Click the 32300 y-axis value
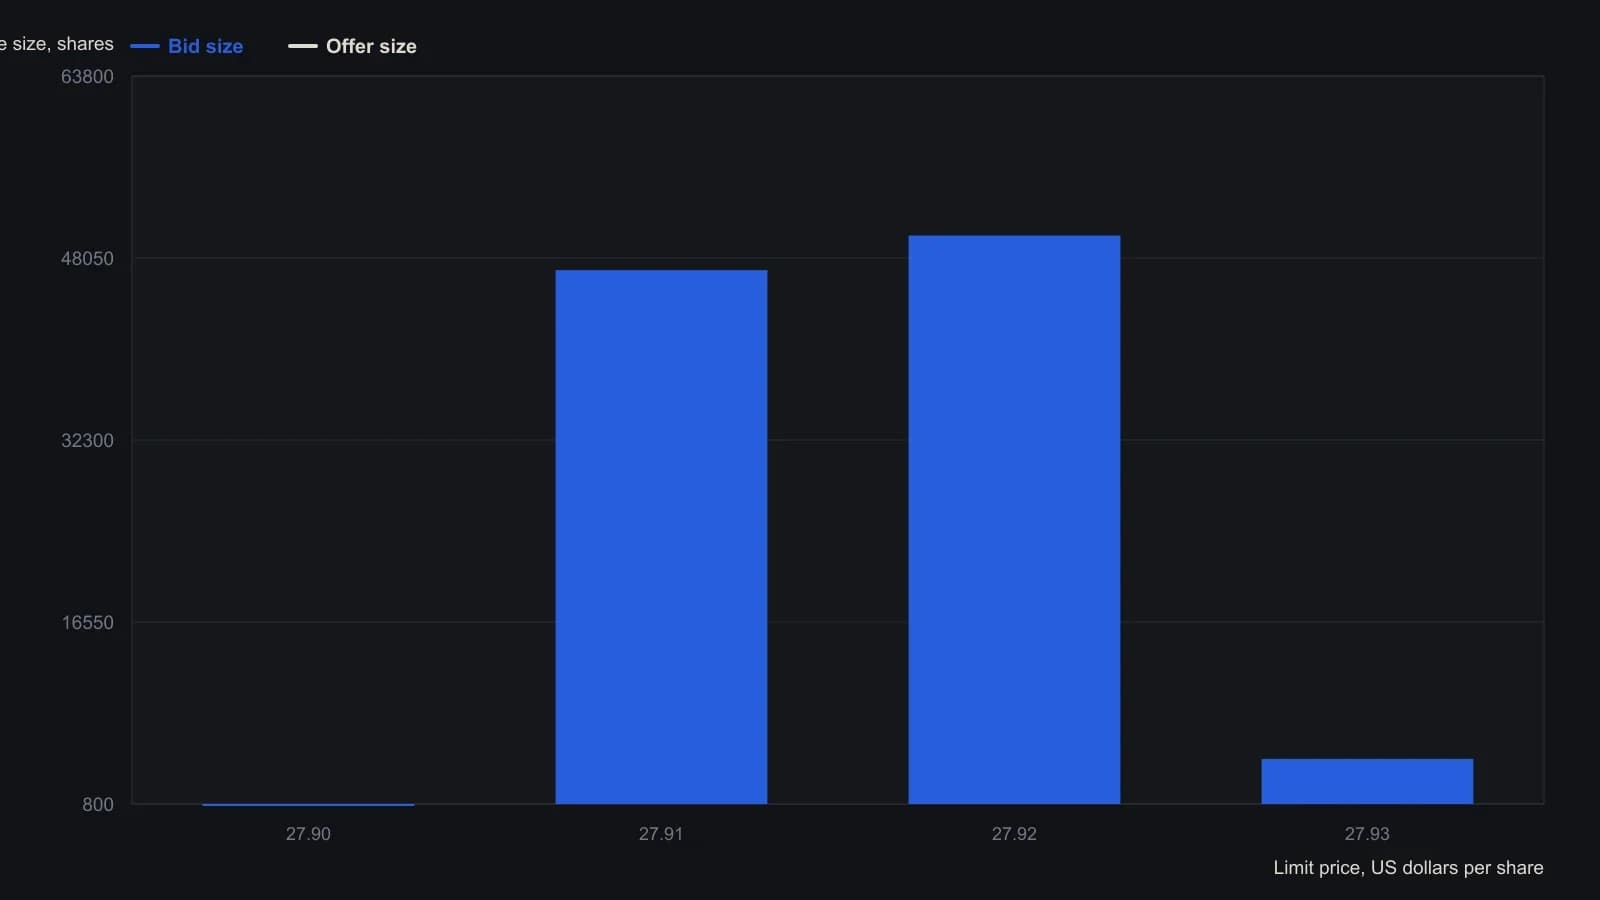The image size is (1600, 900). (x=87, y=441)
